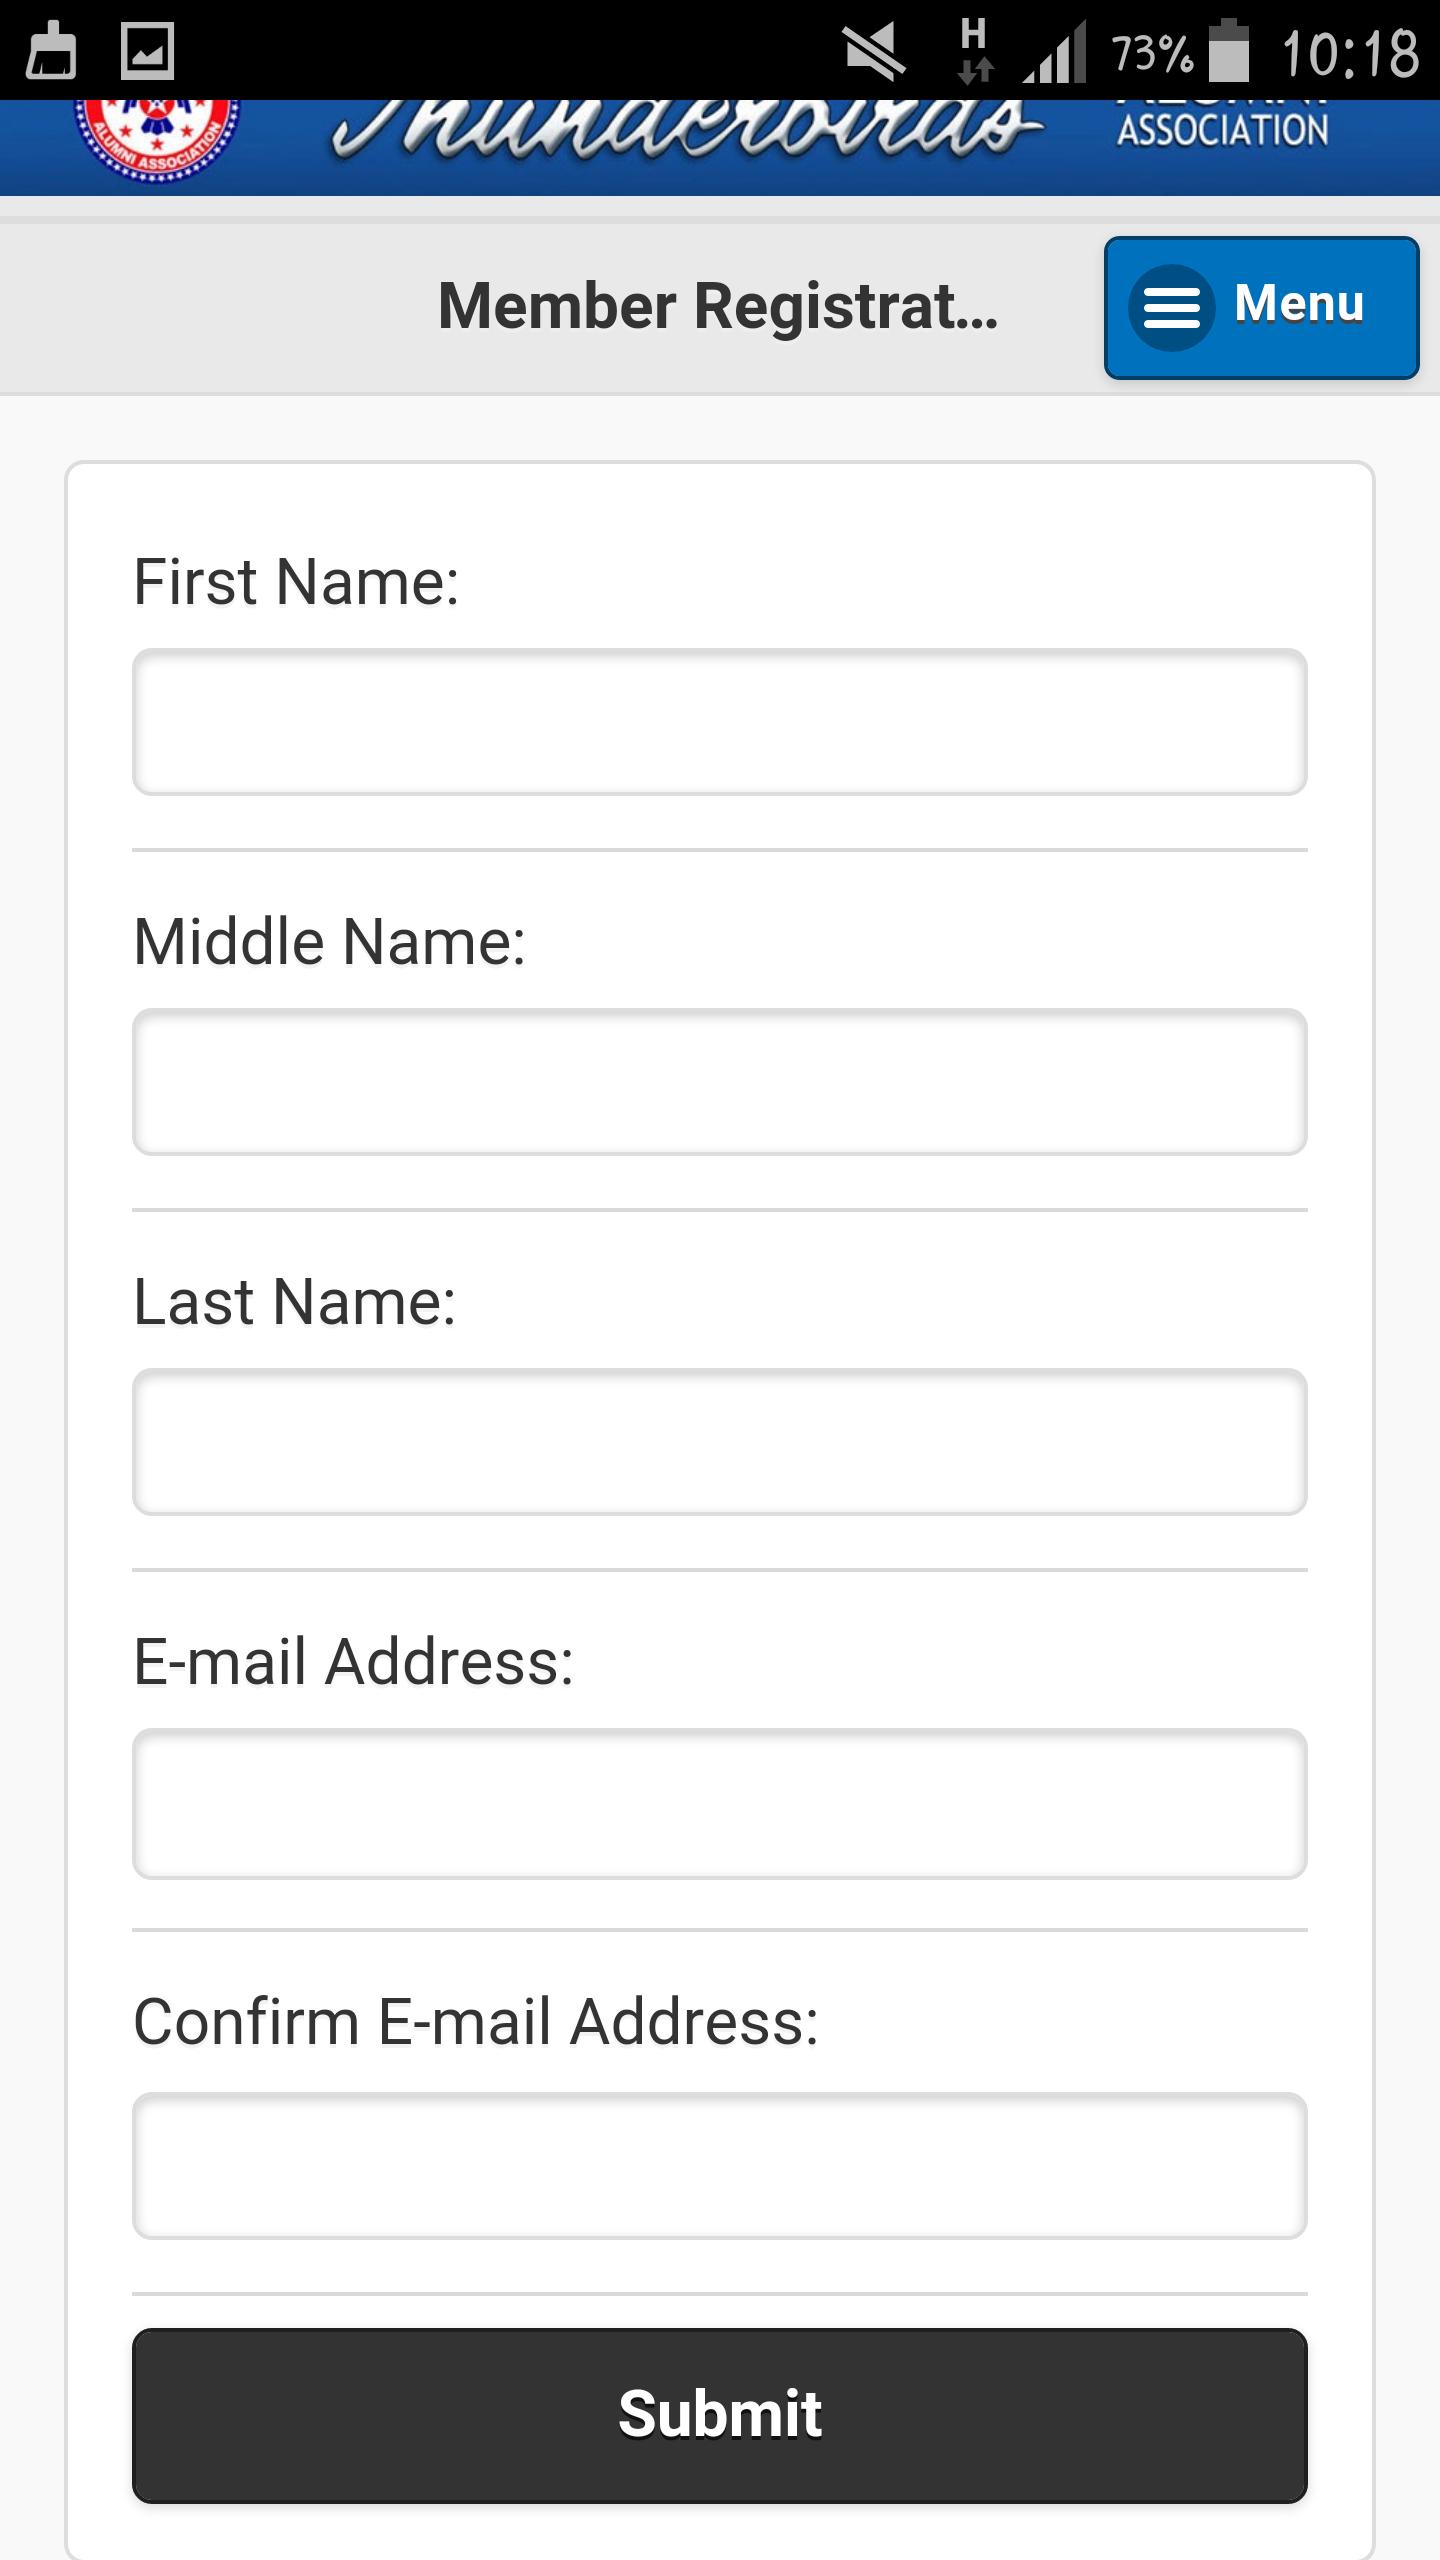Click the hamburger icon inside Menu
1440x2560 pixels.
pos(1171,307)
